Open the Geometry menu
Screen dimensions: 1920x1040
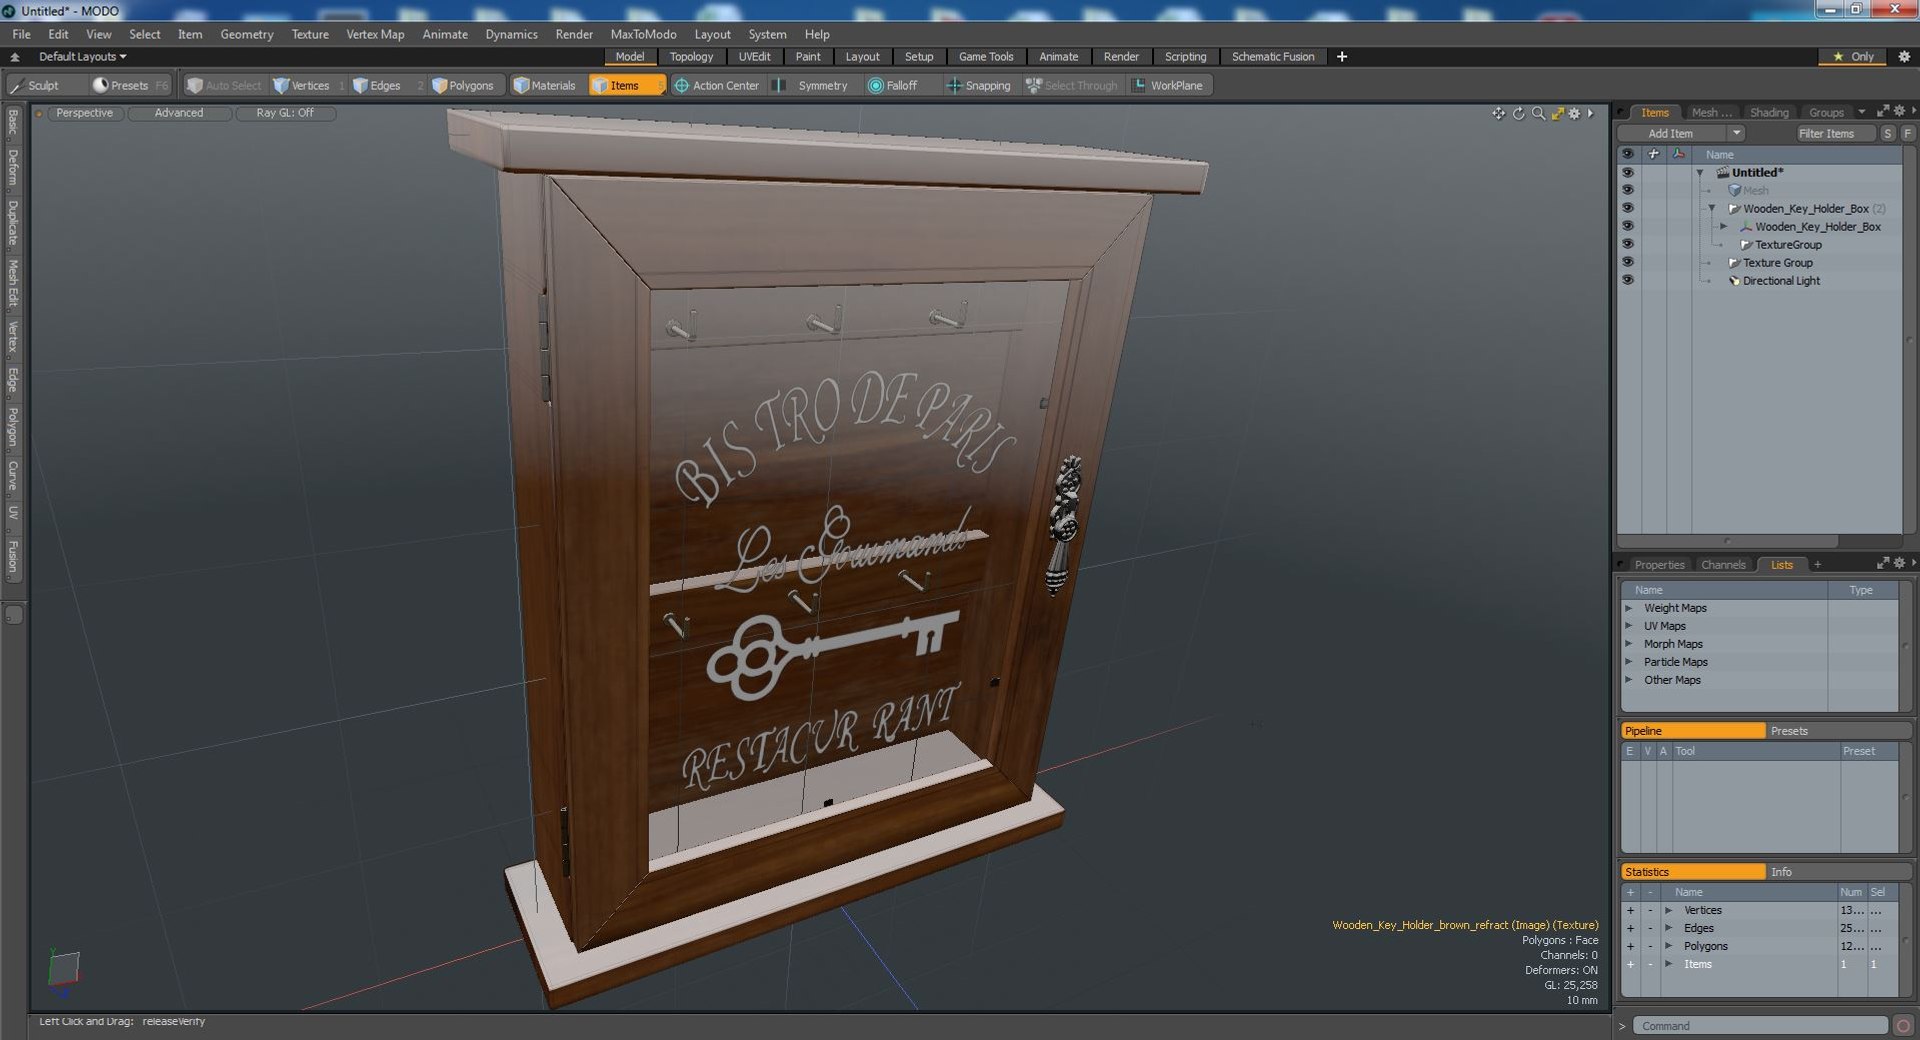246,34
